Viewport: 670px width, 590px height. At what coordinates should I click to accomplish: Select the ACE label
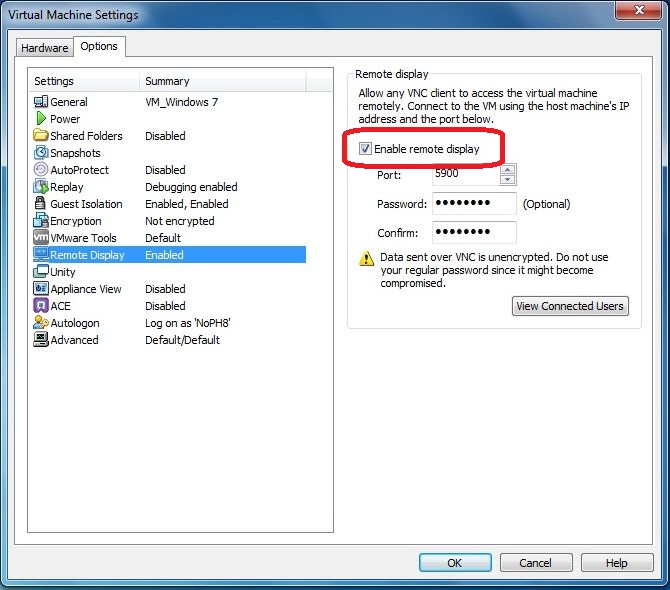click(x=60, y=306)
